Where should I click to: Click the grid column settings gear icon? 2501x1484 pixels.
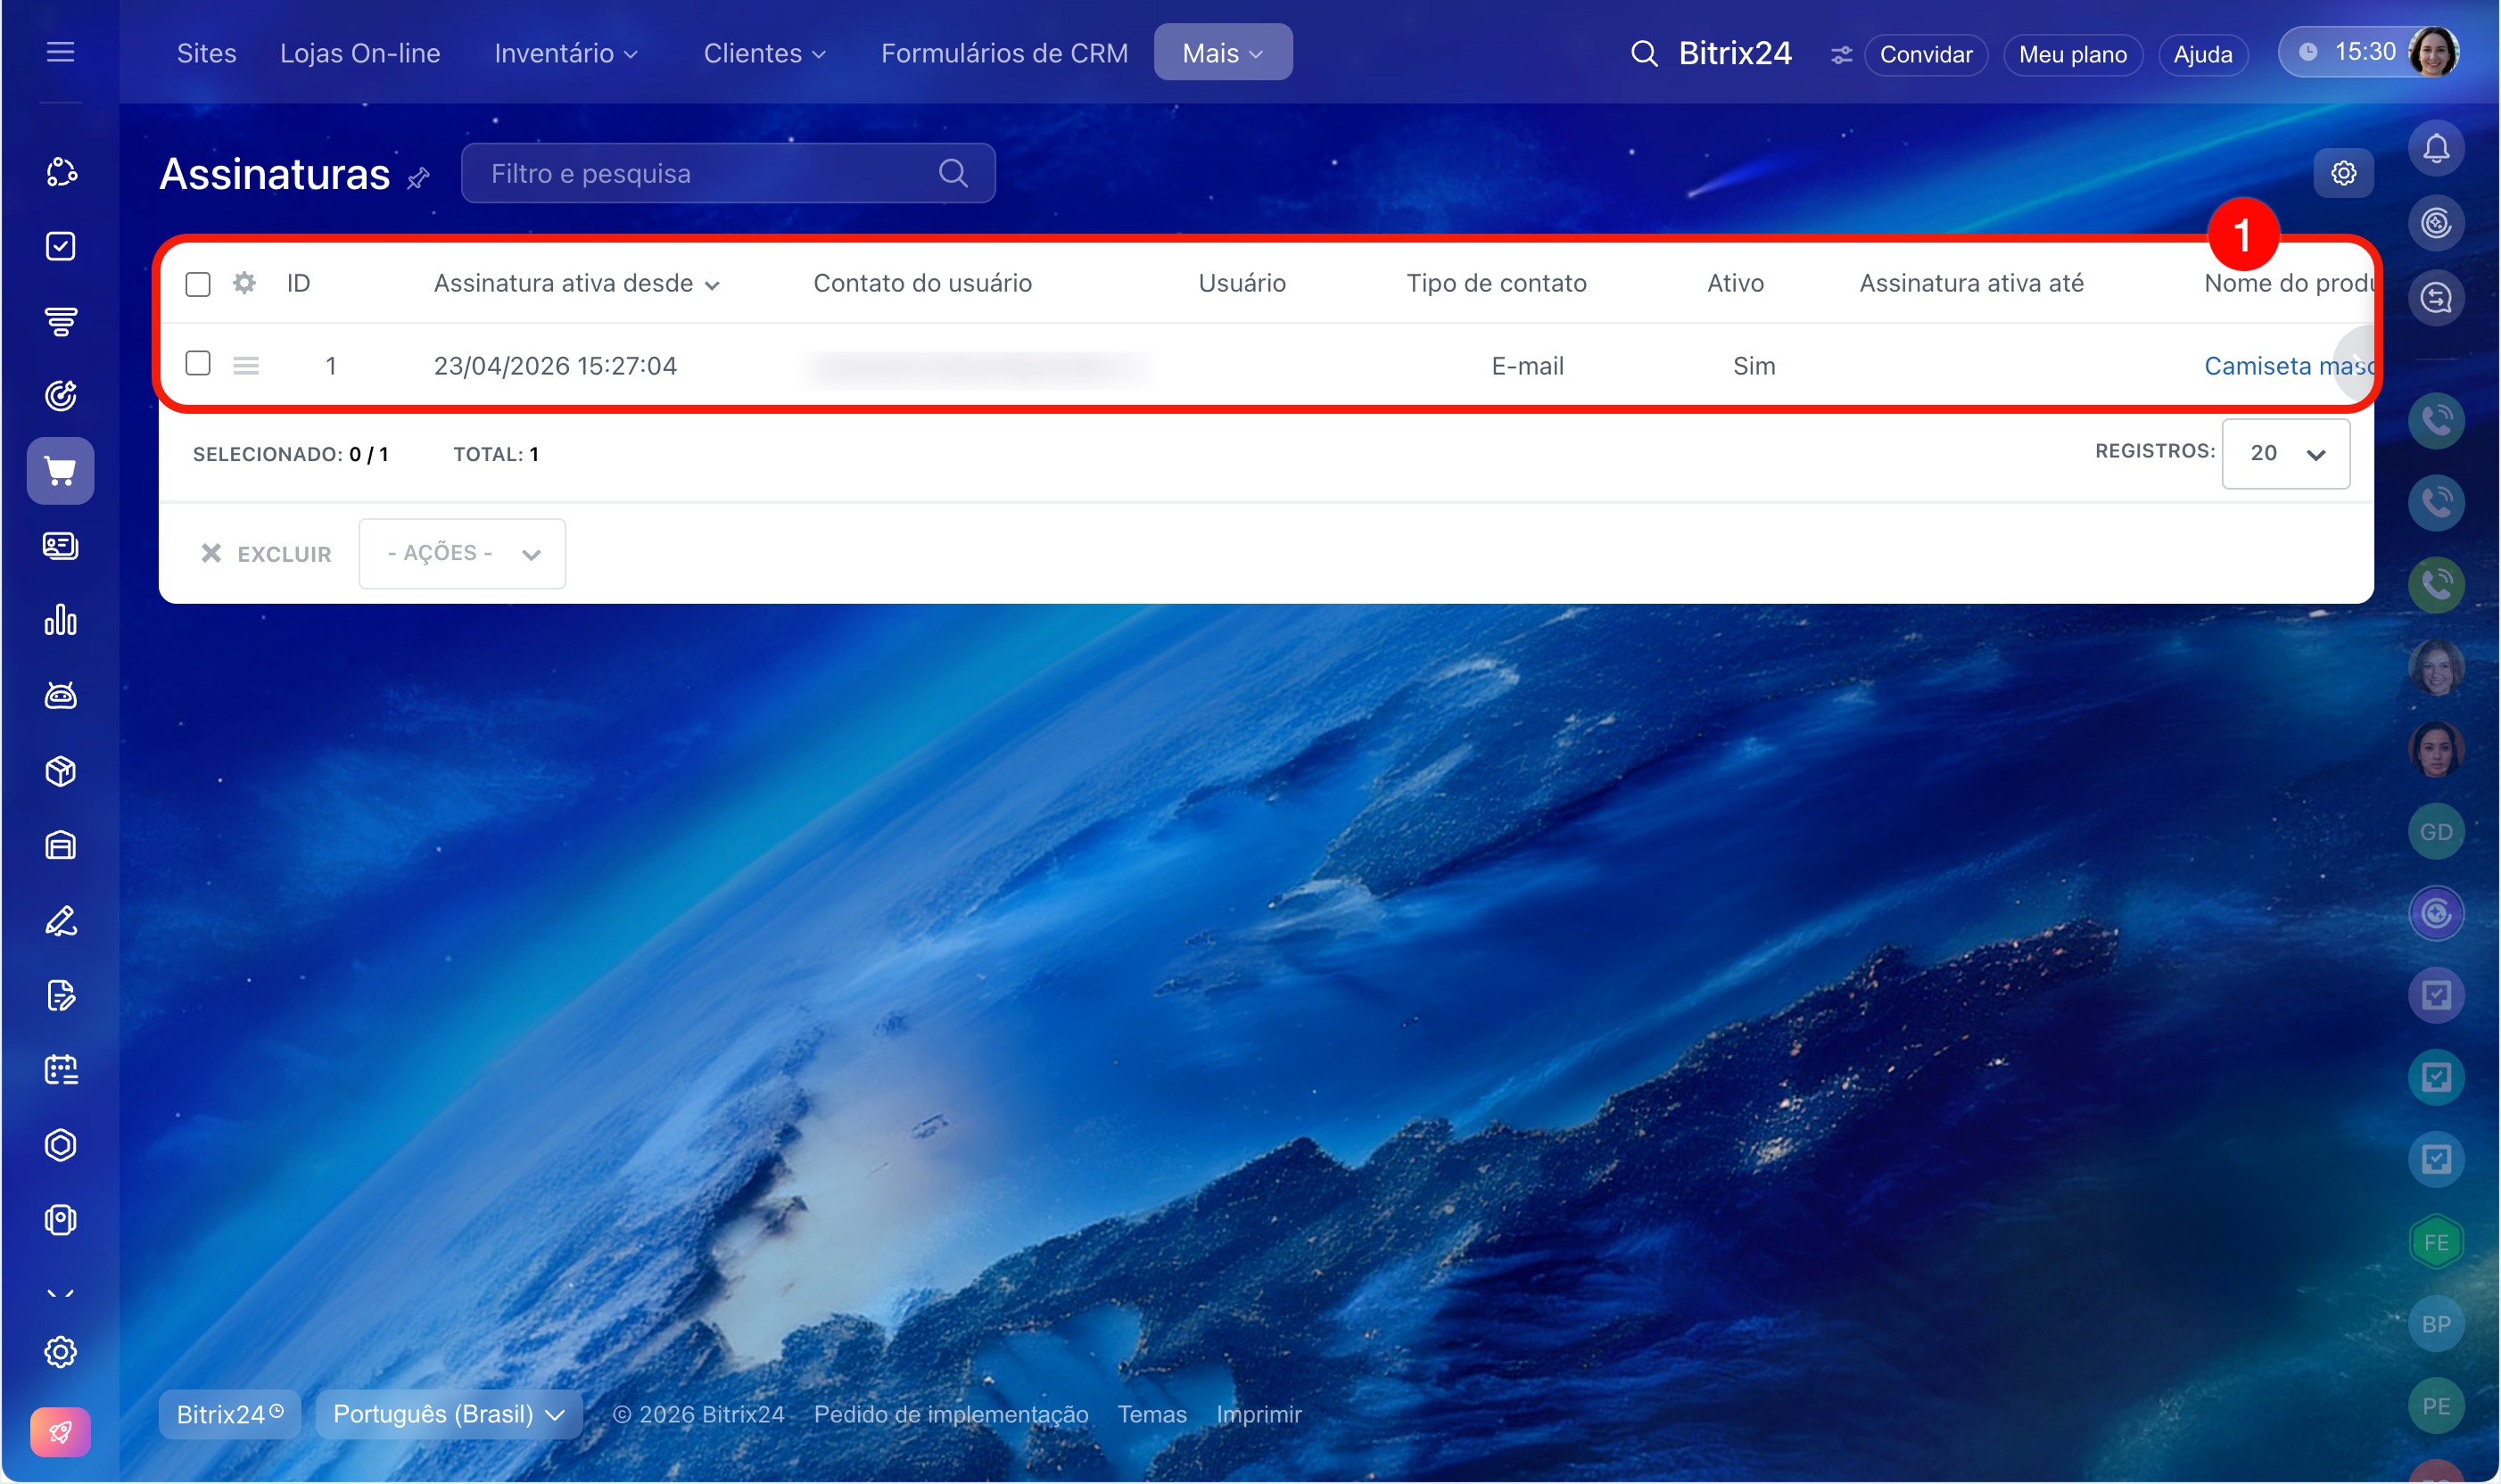(x=244, y=283)
